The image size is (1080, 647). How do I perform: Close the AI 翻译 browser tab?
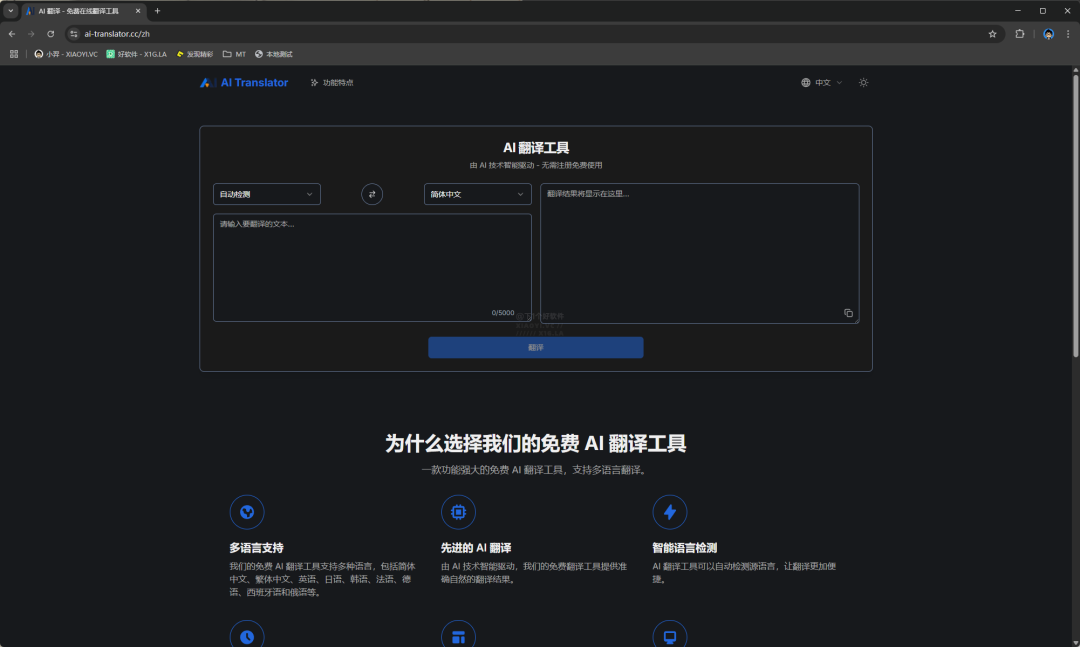[138, 11]
